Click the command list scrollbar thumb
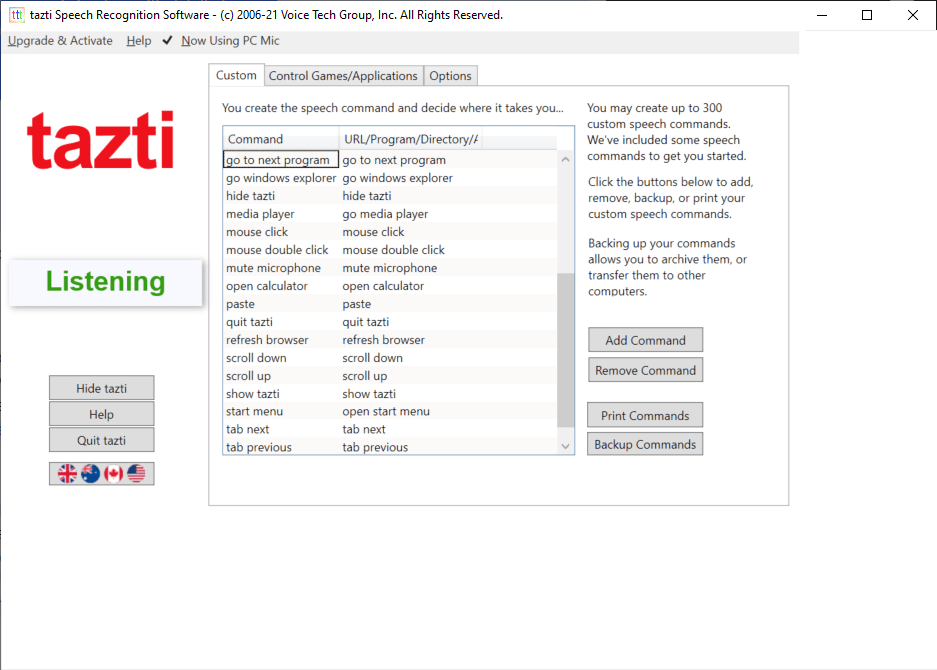 (565, 350)
